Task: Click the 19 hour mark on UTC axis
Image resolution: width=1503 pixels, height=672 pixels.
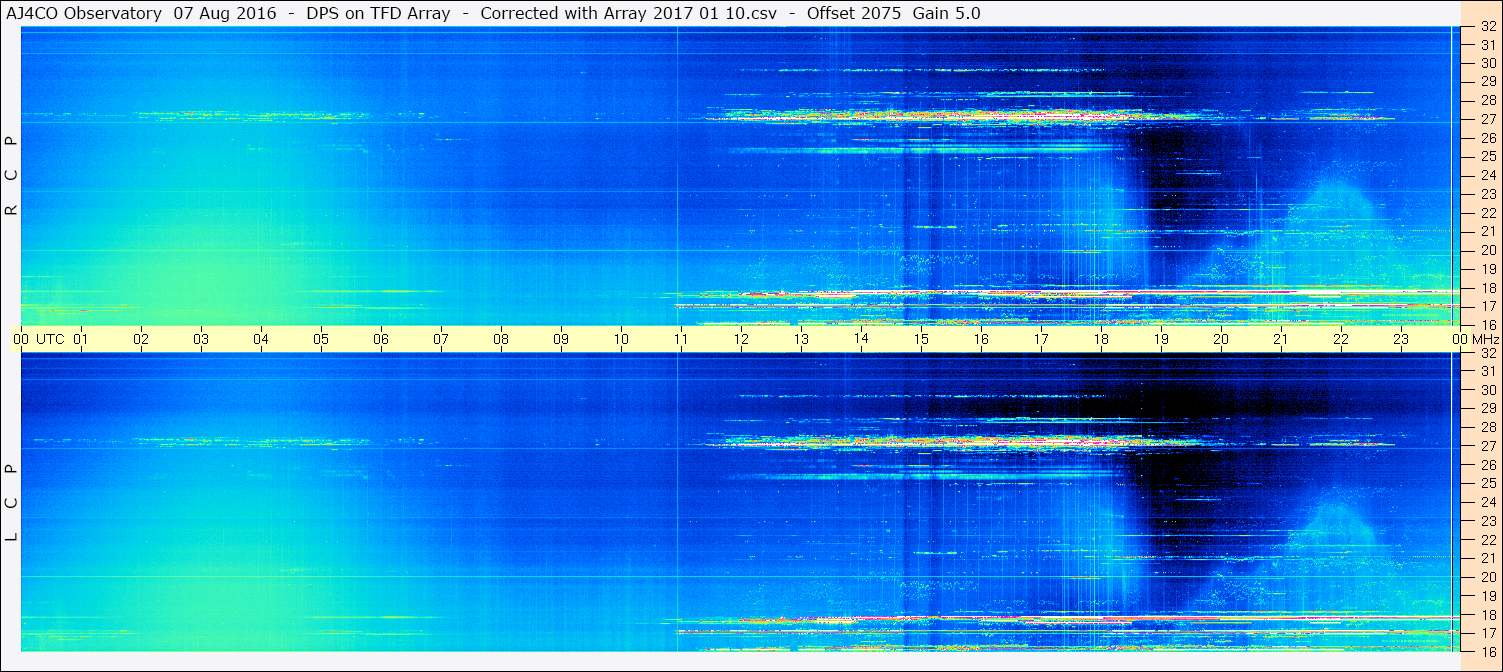Action: 1160,339
